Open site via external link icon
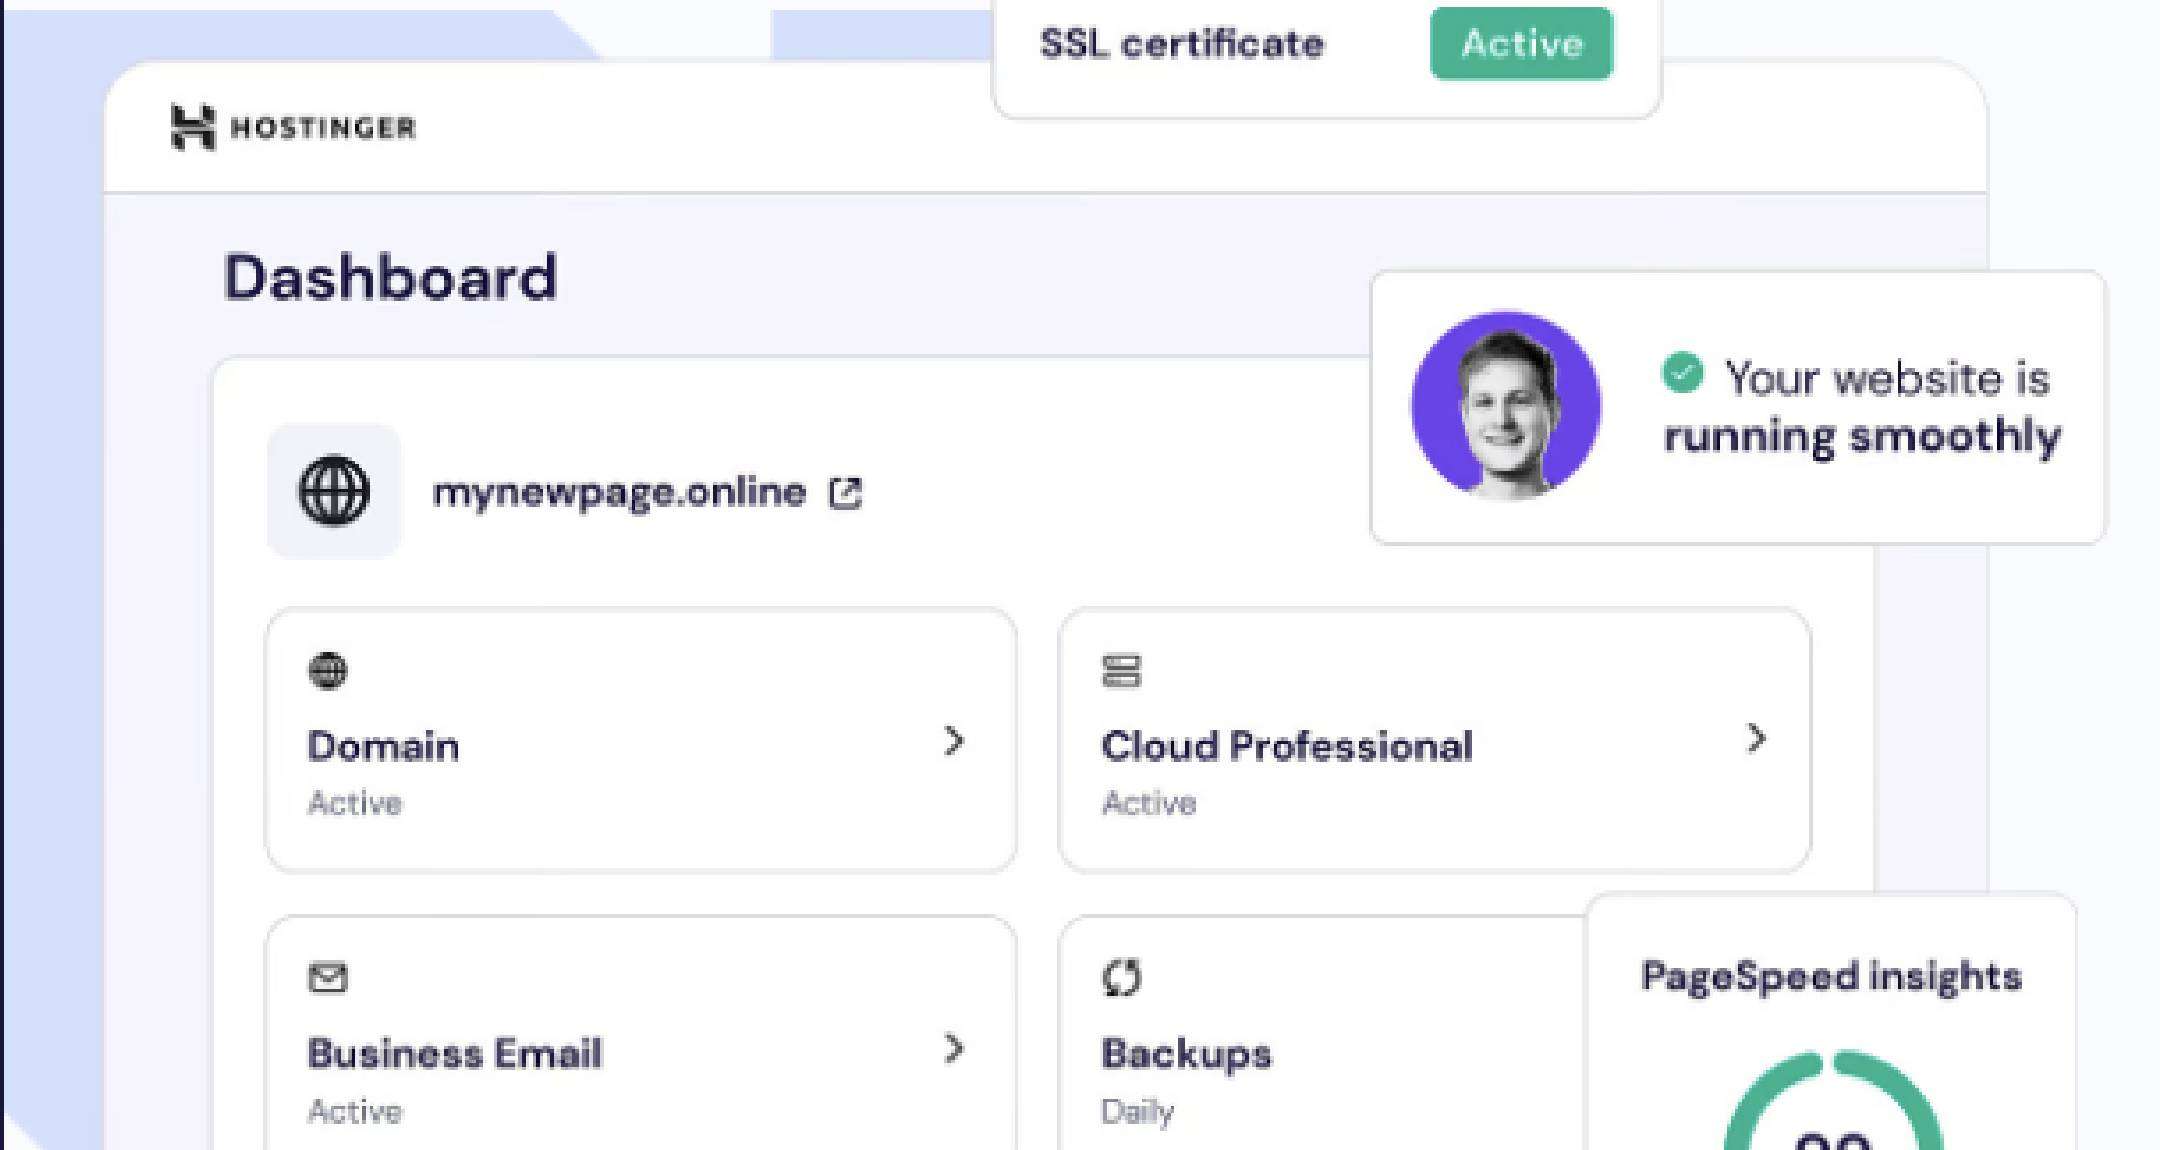 (x=845, y=493)
